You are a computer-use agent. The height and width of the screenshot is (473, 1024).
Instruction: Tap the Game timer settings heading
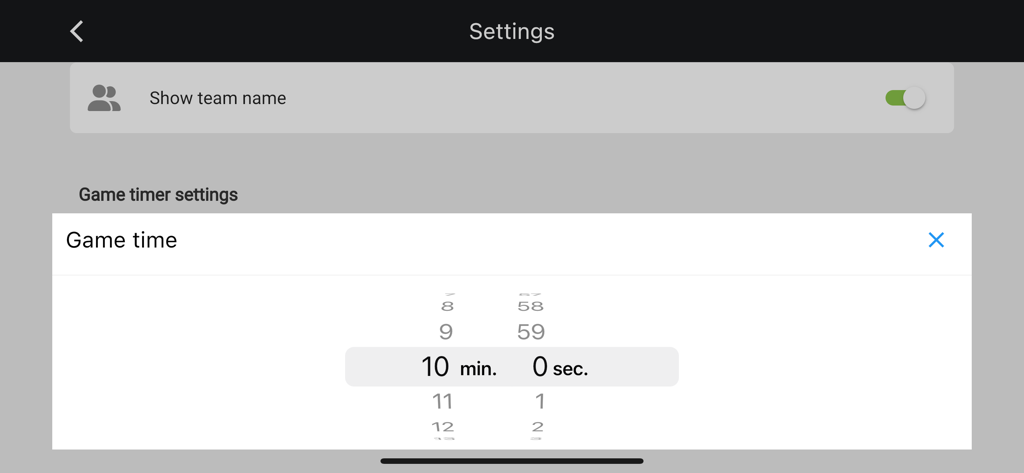tap(158, 194)
